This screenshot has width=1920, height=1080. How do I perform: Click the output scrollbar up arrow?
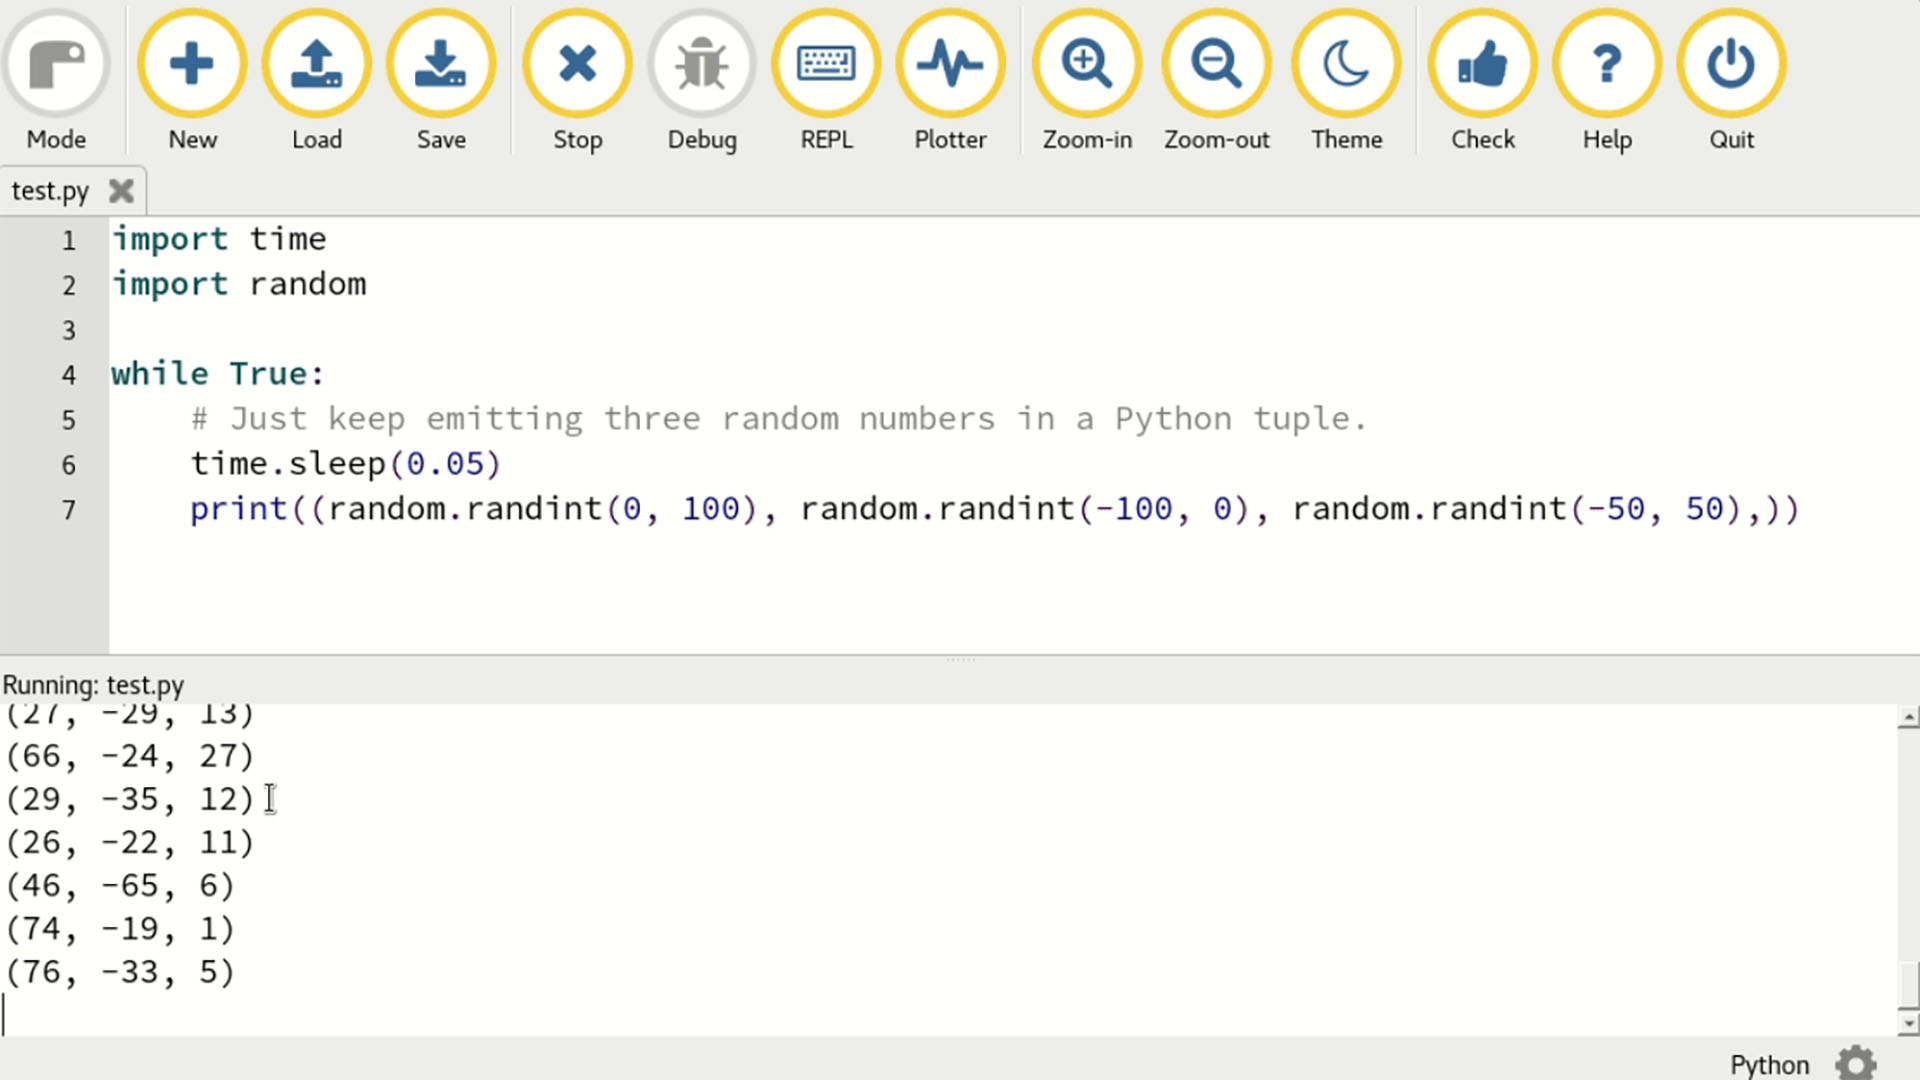[x=1908, y=716]
